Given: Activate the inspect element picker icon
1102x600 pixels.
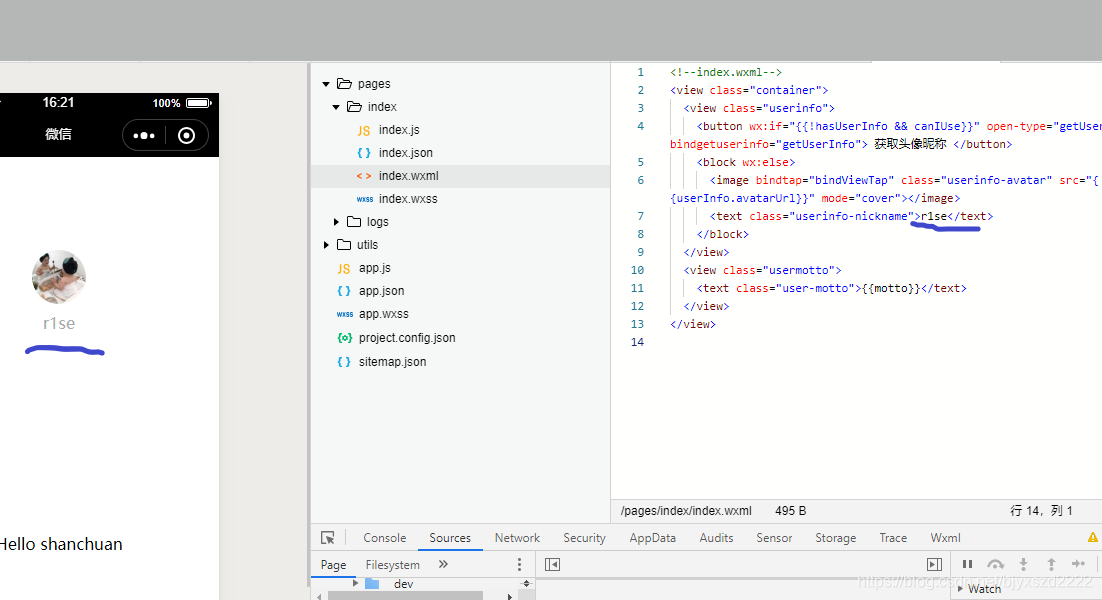Looking at the screenshot, I should click(x=328, y=537).
